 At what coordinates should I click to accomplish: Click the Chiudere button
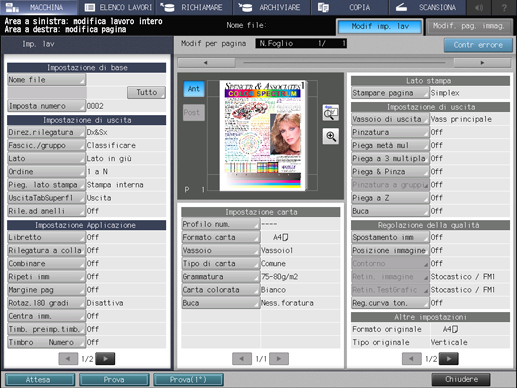click(461, 379)
